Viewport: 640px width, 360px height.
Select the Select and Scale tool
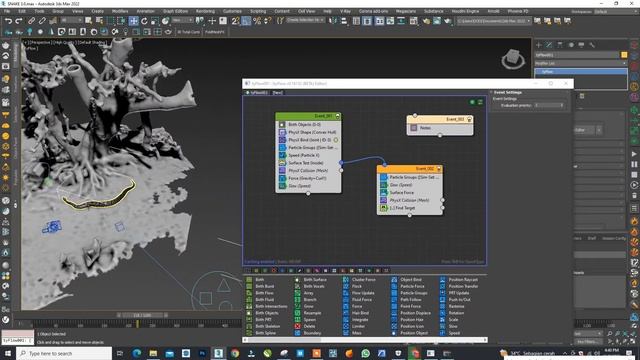(155, 21)
